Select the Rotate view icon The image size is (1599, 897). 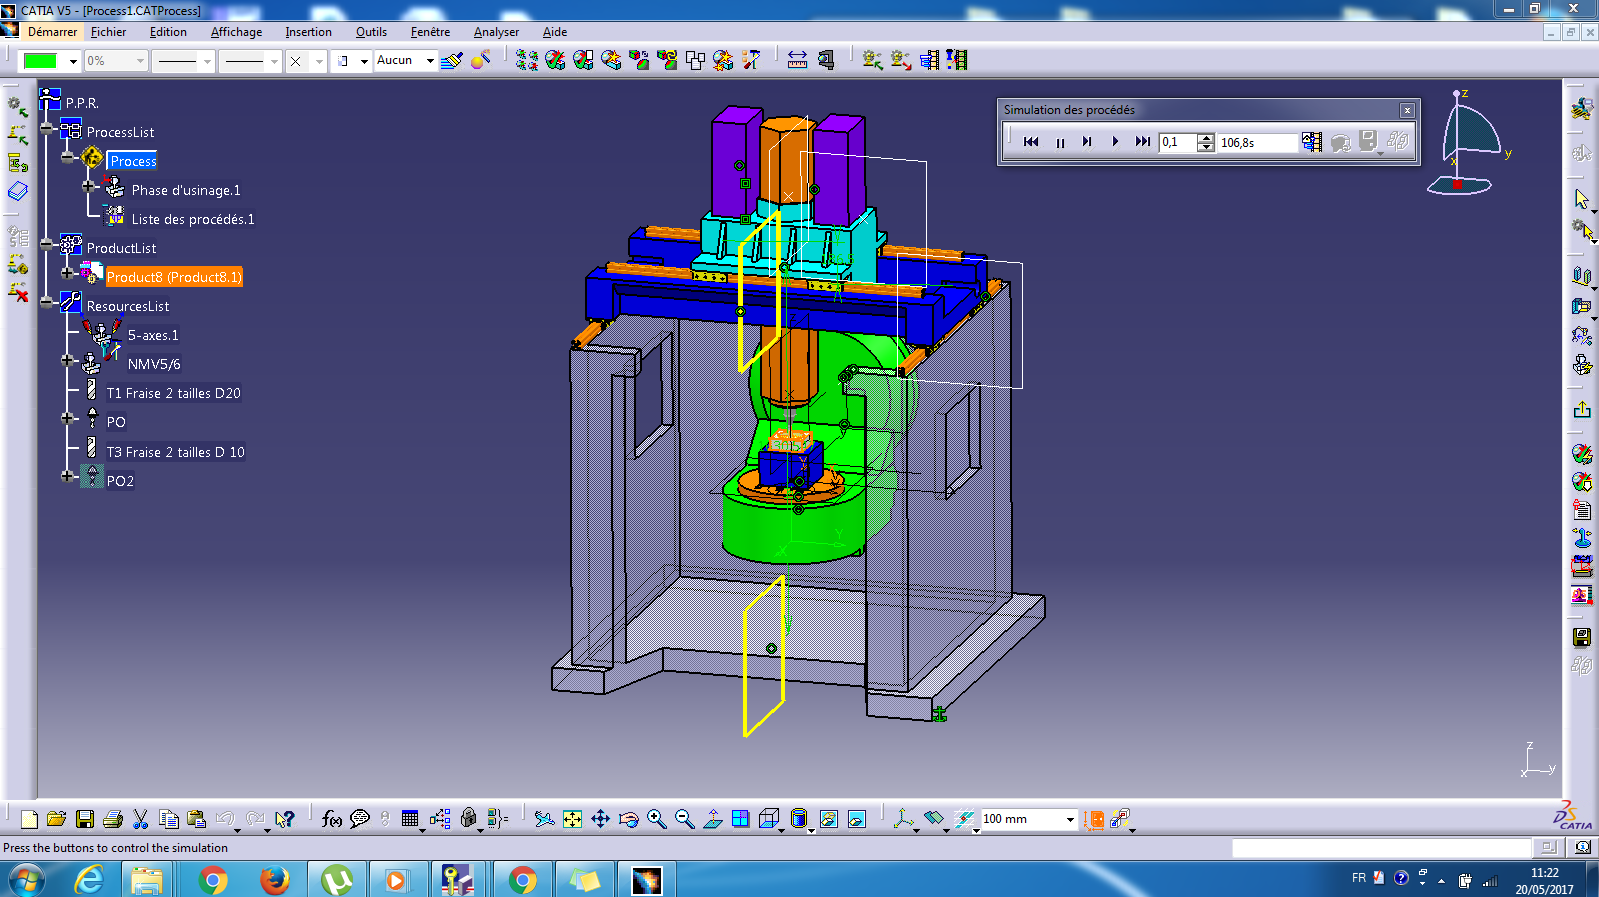[x=628, y=820]
